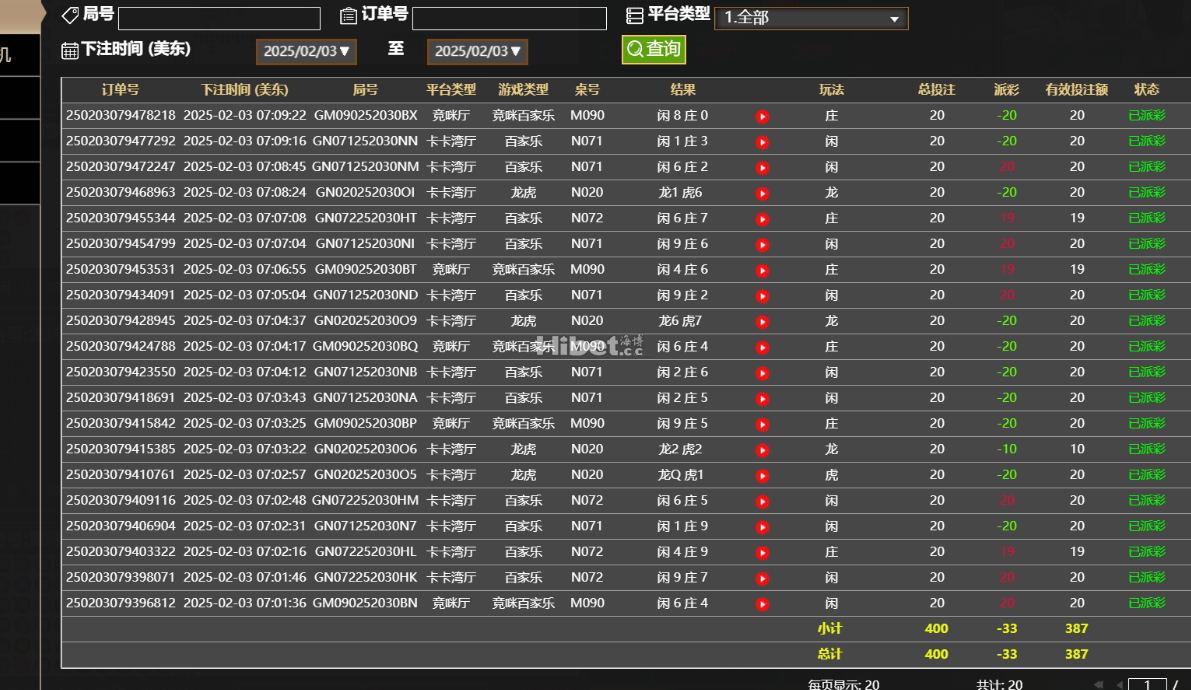Click the 每页显示: 20 text
The width and height of the screenshot is (1191, 690).
point(843,685)
